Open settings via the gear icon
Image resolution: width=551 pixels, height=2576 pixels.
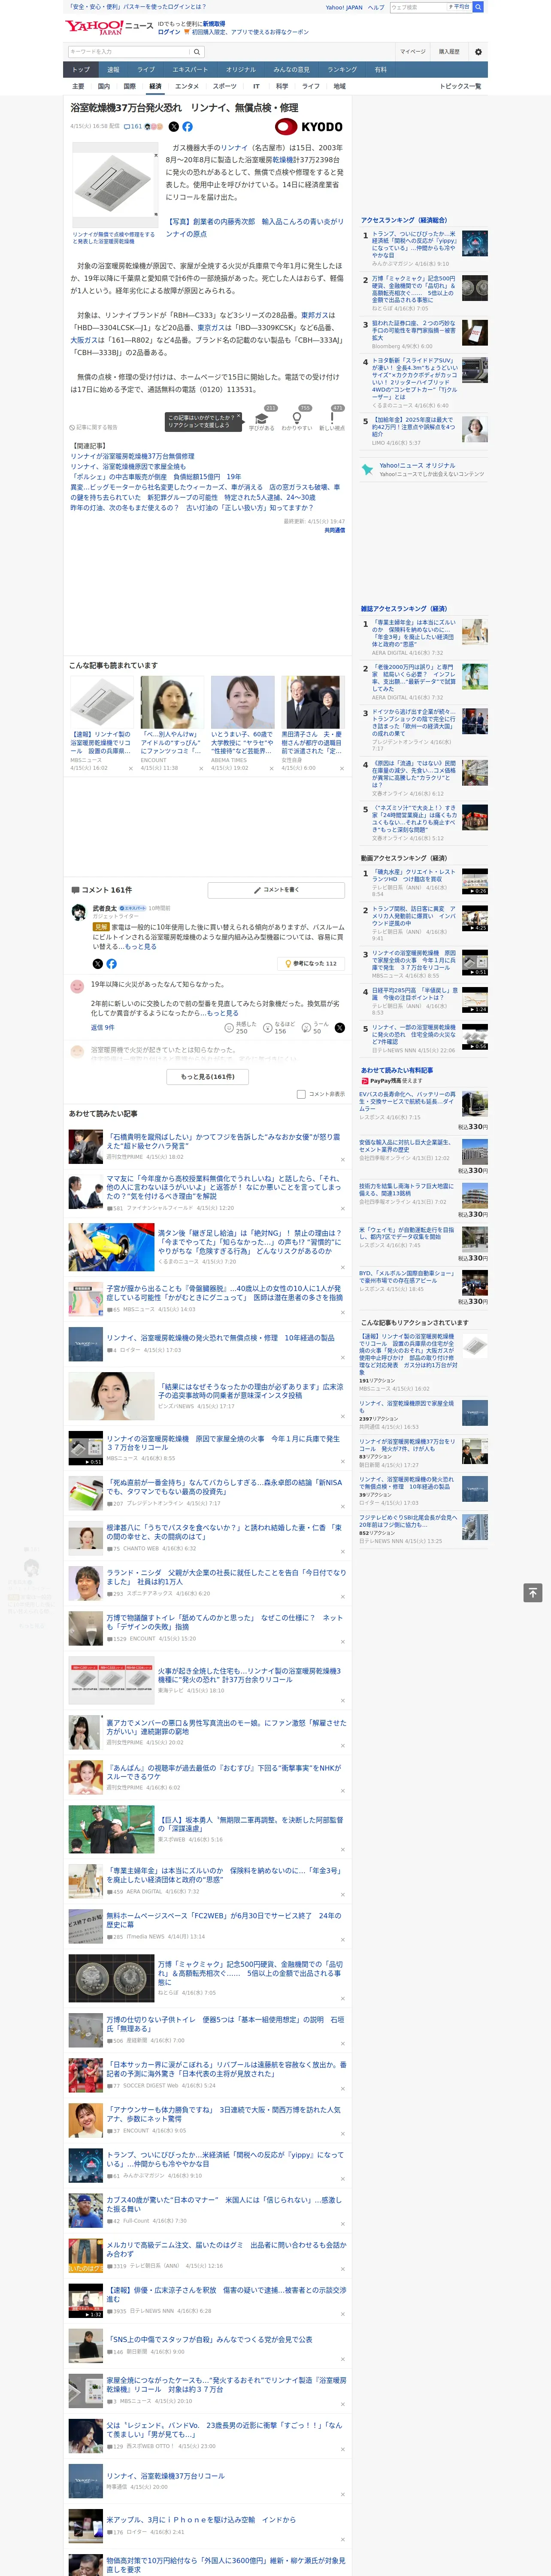[x=478, y=51]
